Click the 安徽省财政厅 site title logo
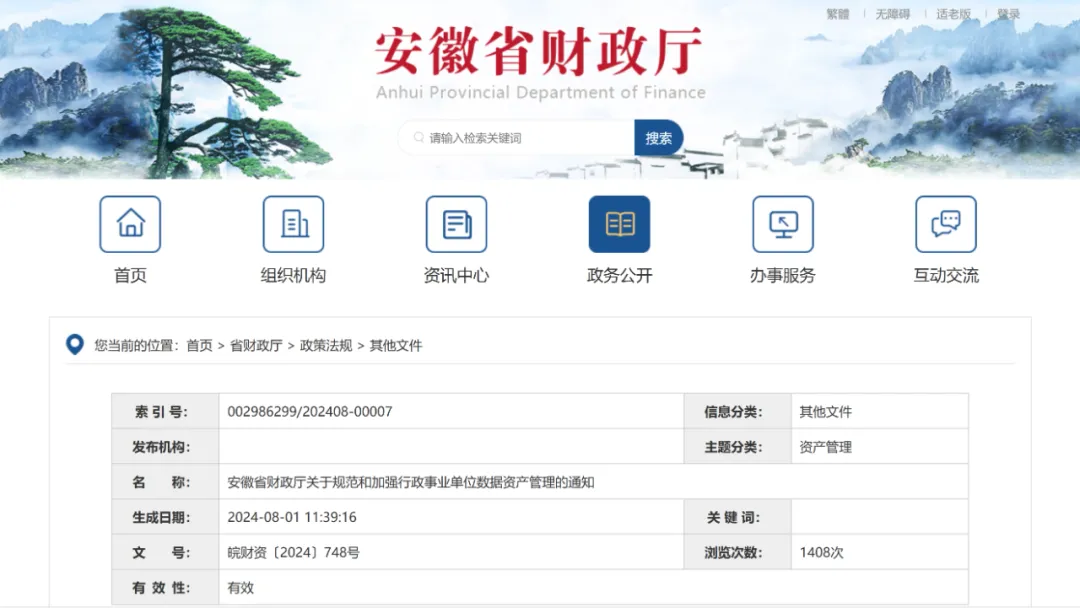Screen dimensions: 1080x608 point(539,54)
